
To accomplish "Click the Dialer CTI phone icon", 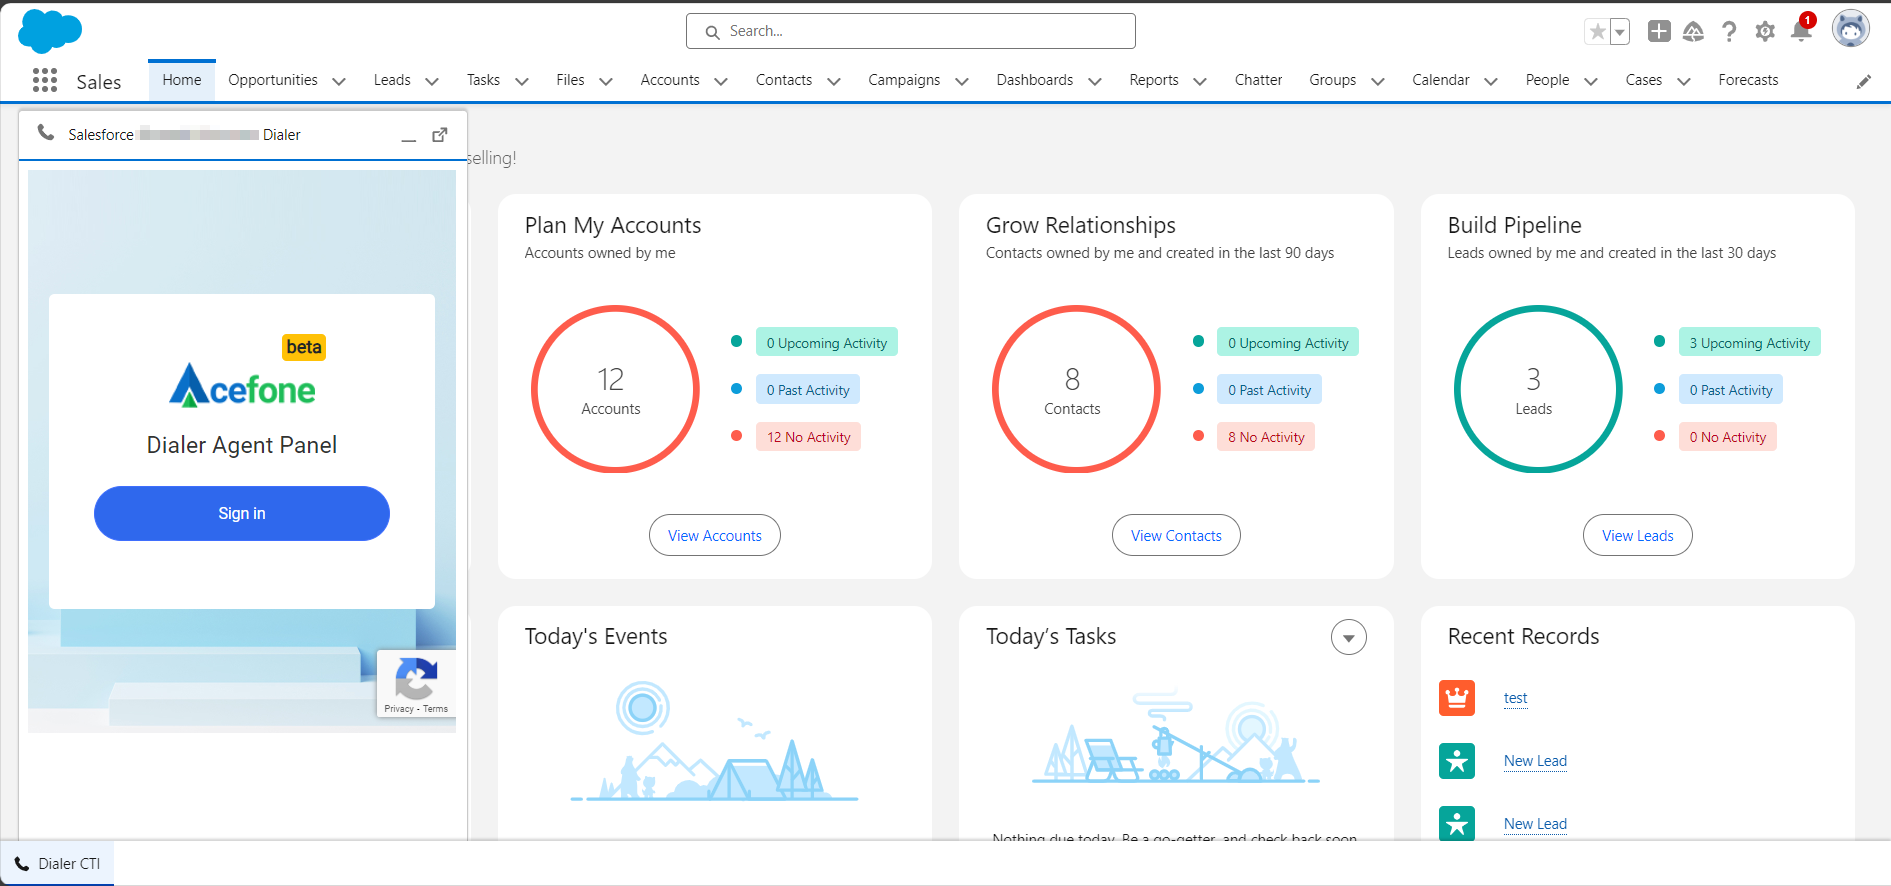I will click(22, 864).
